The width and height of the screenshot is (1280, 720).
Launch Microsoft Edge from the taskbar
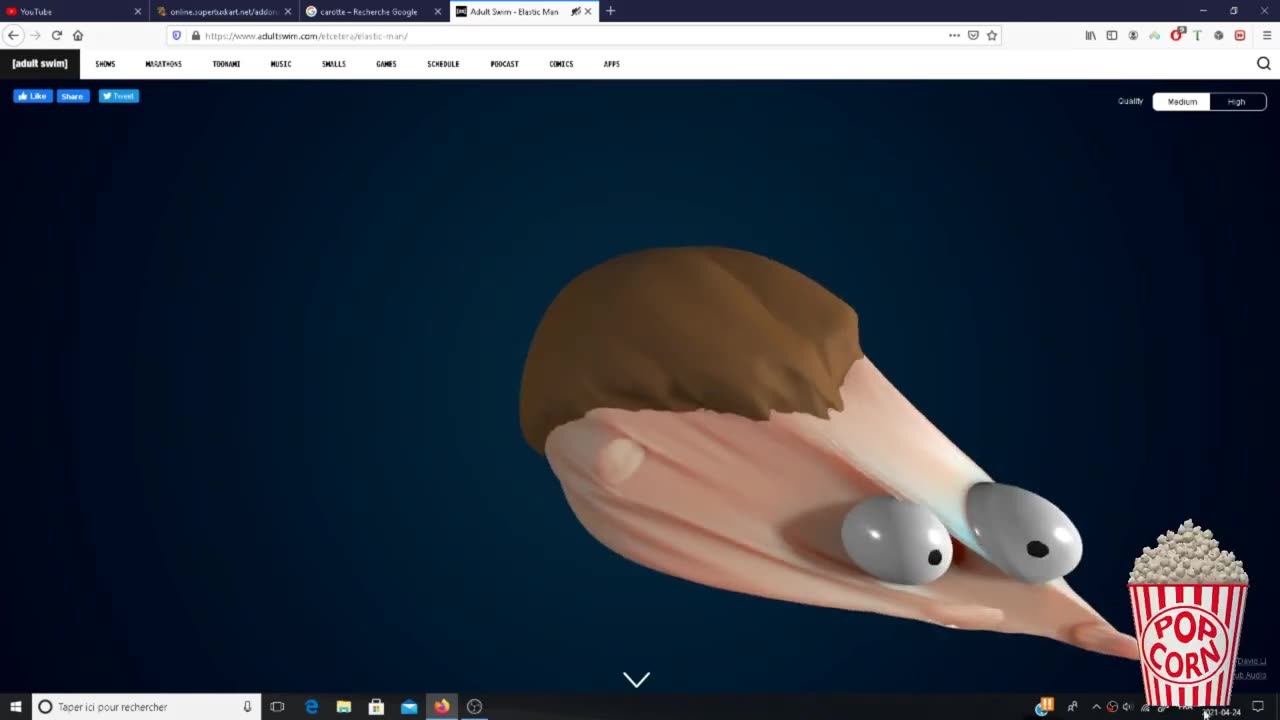[311, 707]
